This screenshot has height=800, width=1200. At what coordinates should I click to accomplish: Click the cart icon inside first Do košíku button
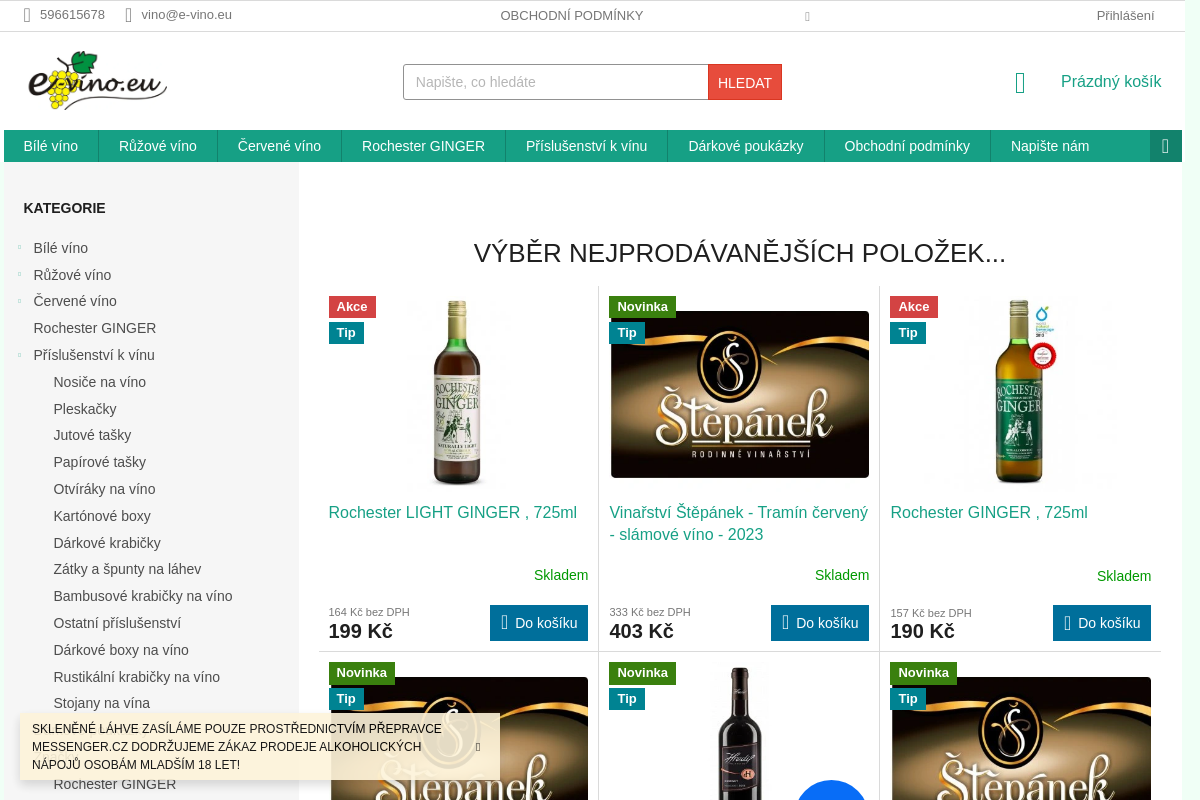(x=505, y=622)
